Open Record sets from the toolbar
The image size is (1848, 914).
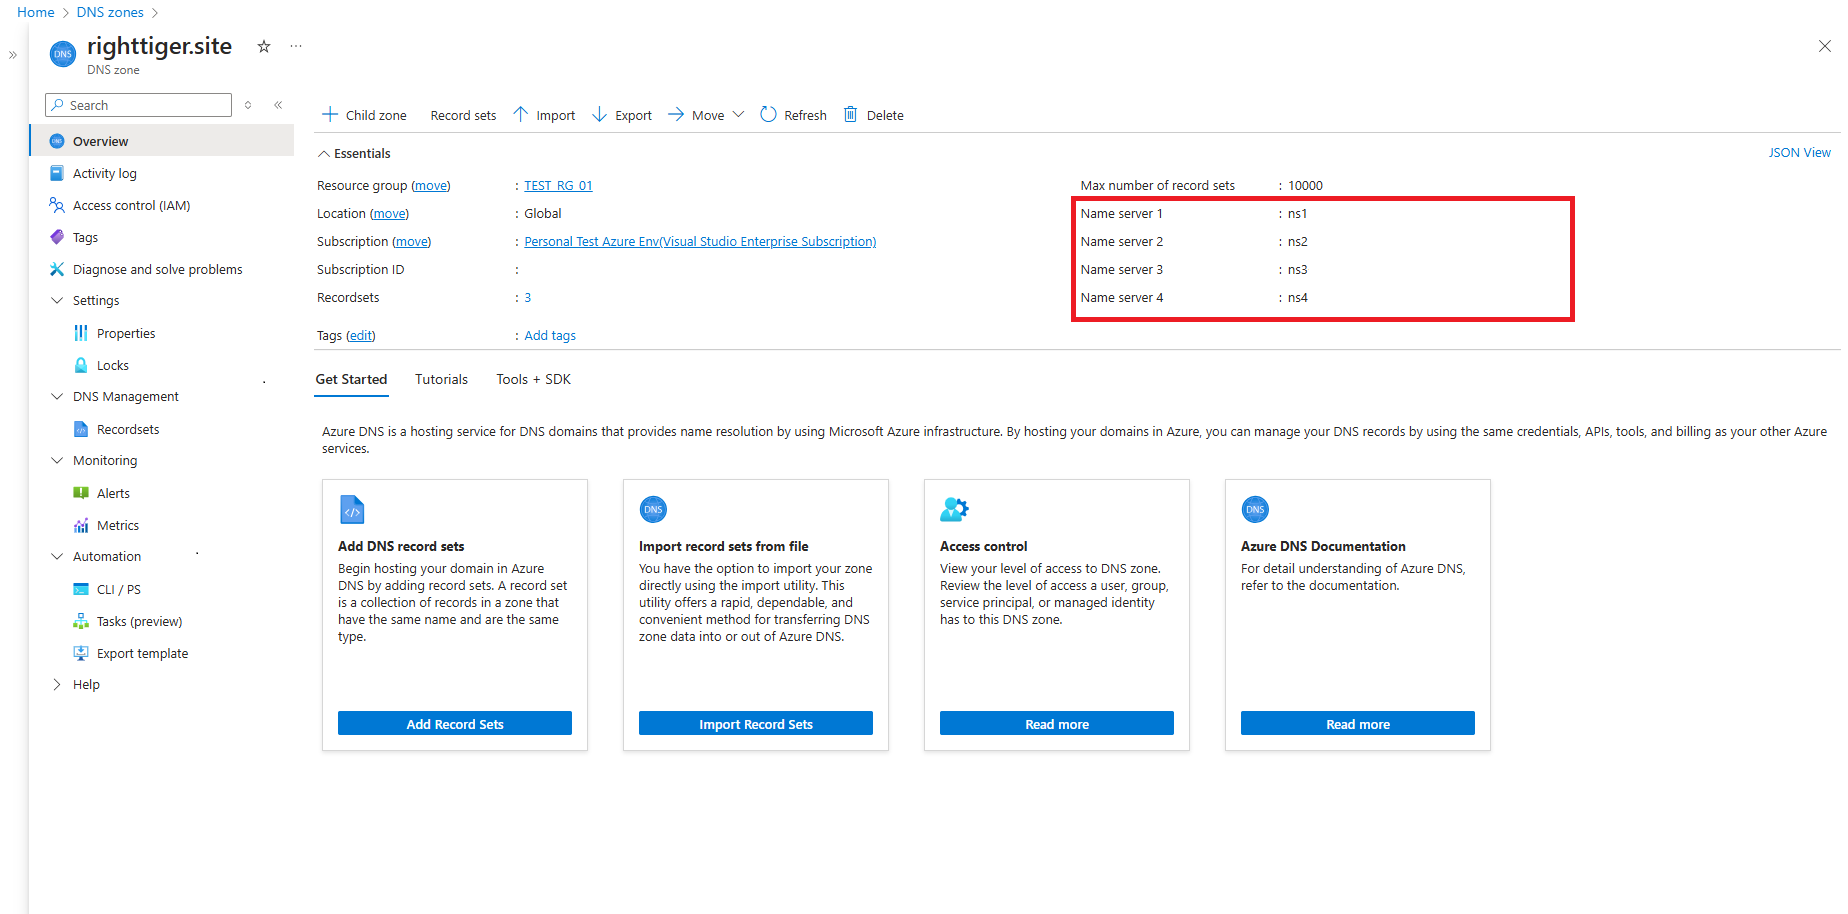click(x=463, y=115)
